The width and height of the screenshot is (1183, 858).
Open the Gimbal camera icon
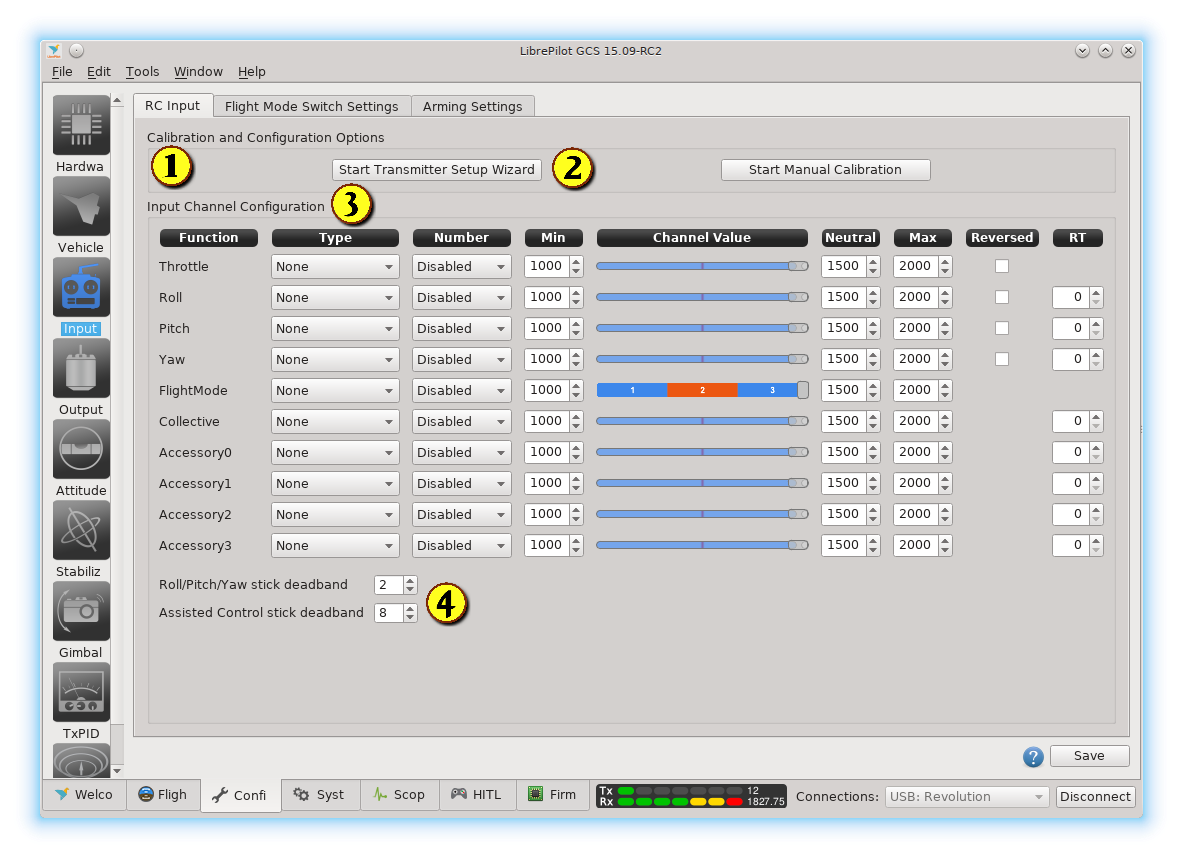click(x=81, y=611)
